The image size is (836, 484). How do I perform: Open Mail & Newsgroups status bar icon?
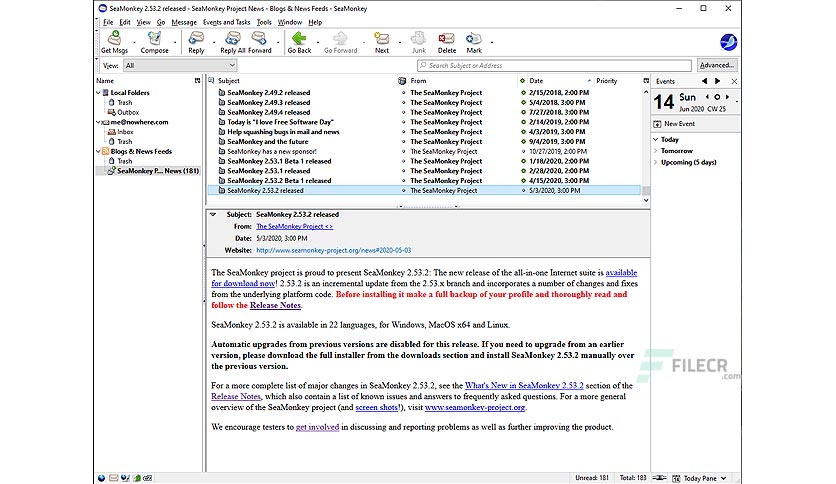(113, 478)
